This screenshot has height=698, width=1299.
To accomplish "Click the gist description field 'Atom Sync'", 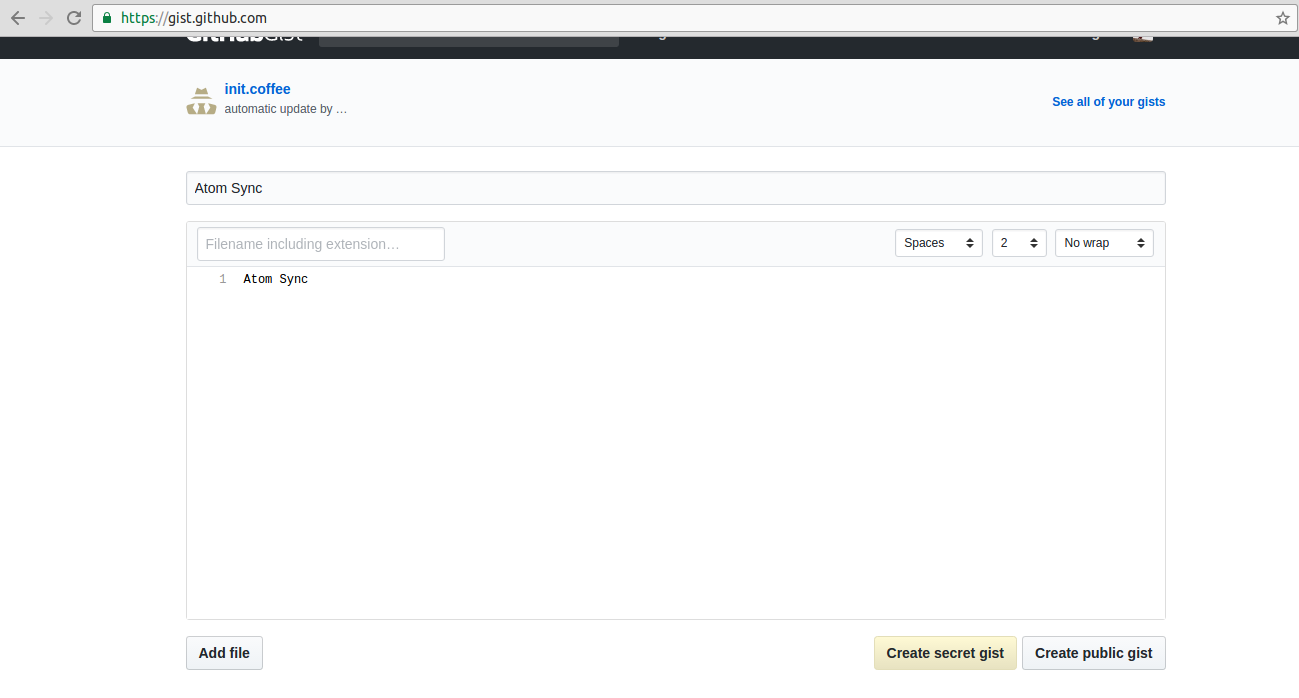I will coord(675,188).
